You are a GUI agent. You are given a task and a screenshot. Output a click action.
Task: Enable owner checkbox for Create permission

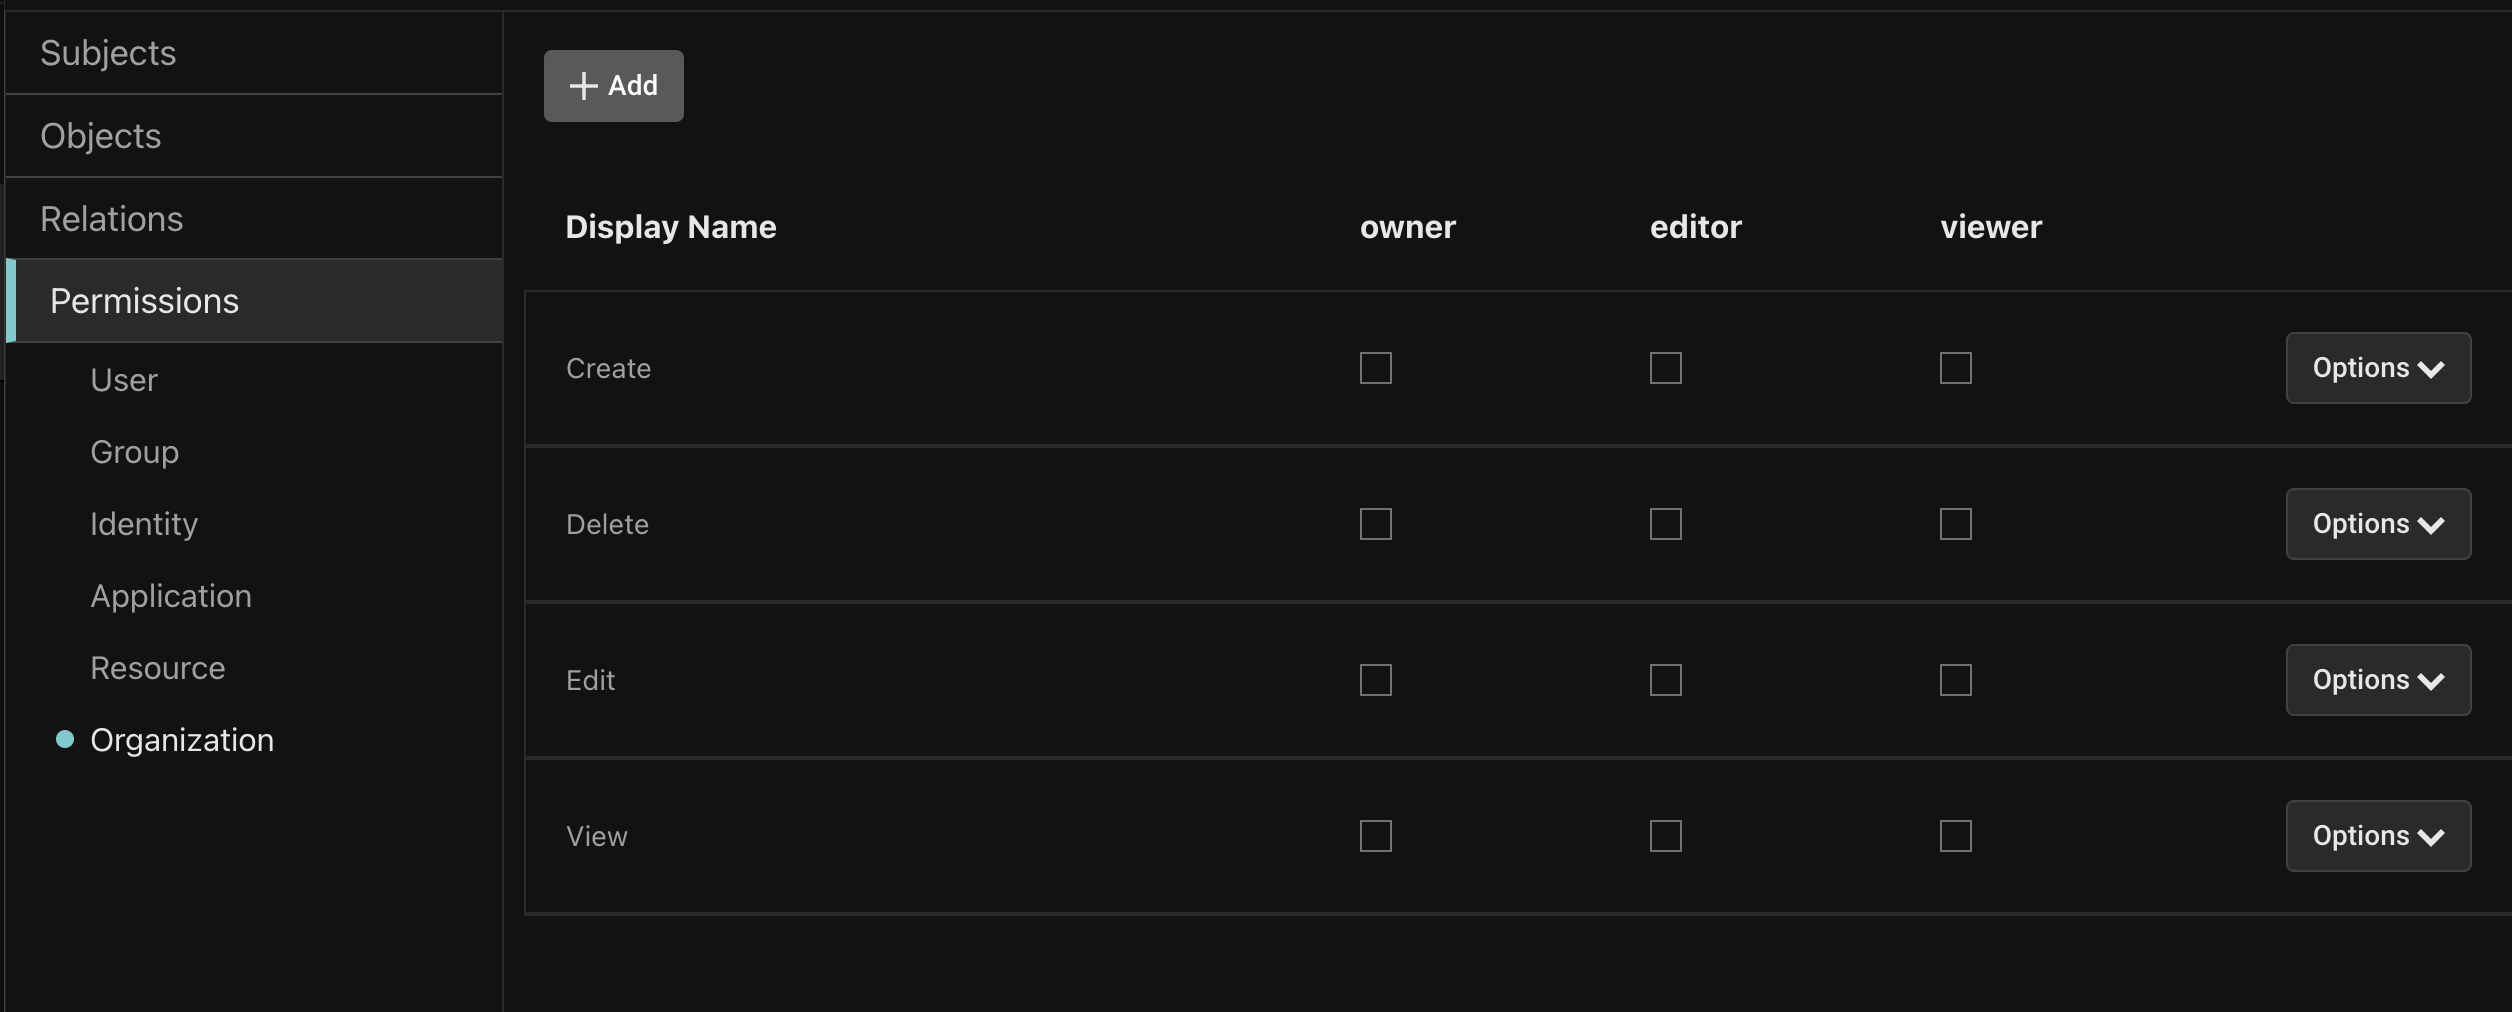tap(1375, 368)
